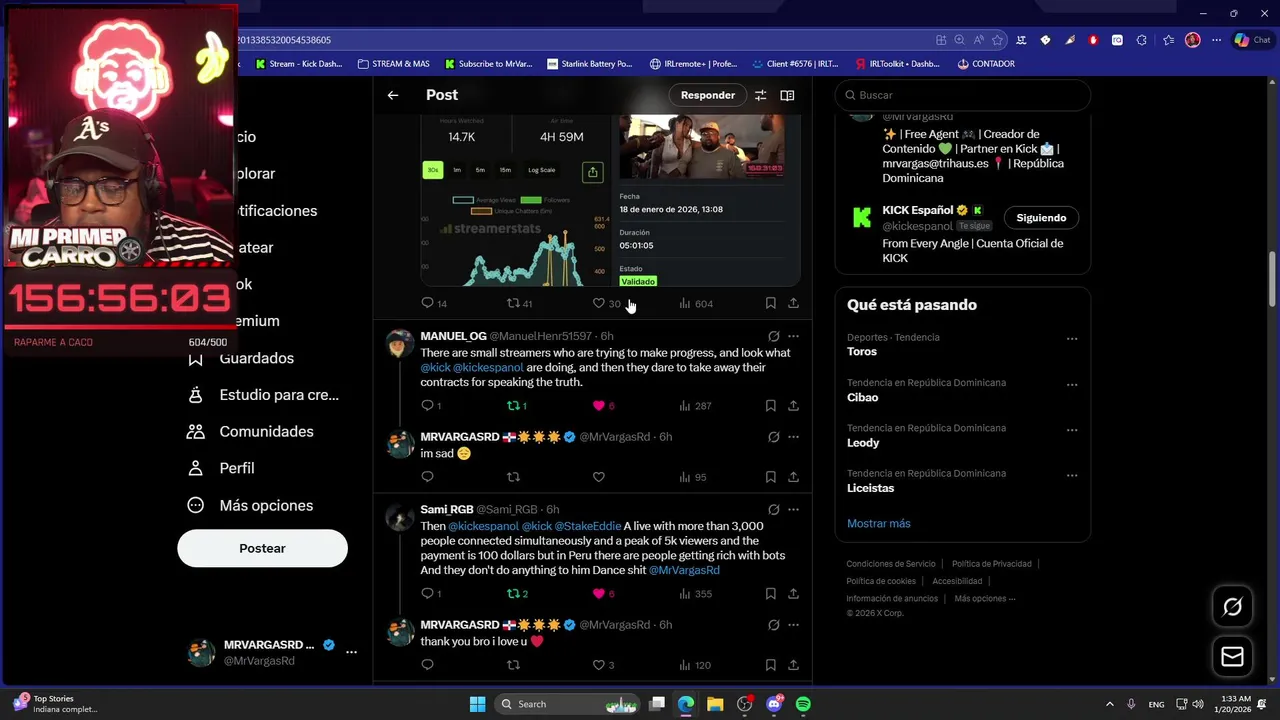
Task: Open more options on 'thank you bro' reply
Action: point(793,625)
